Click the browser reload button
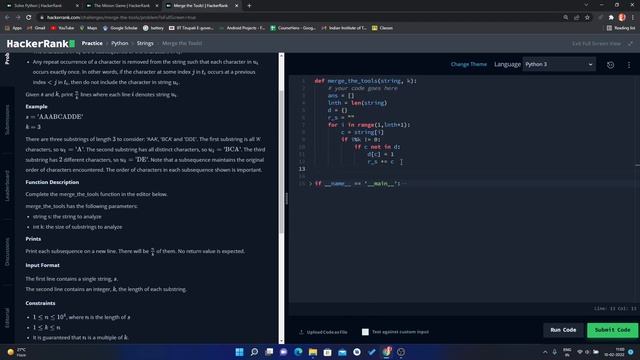This screenshot has width=640, height=360. pyautogui.click(x=29, y=17)
